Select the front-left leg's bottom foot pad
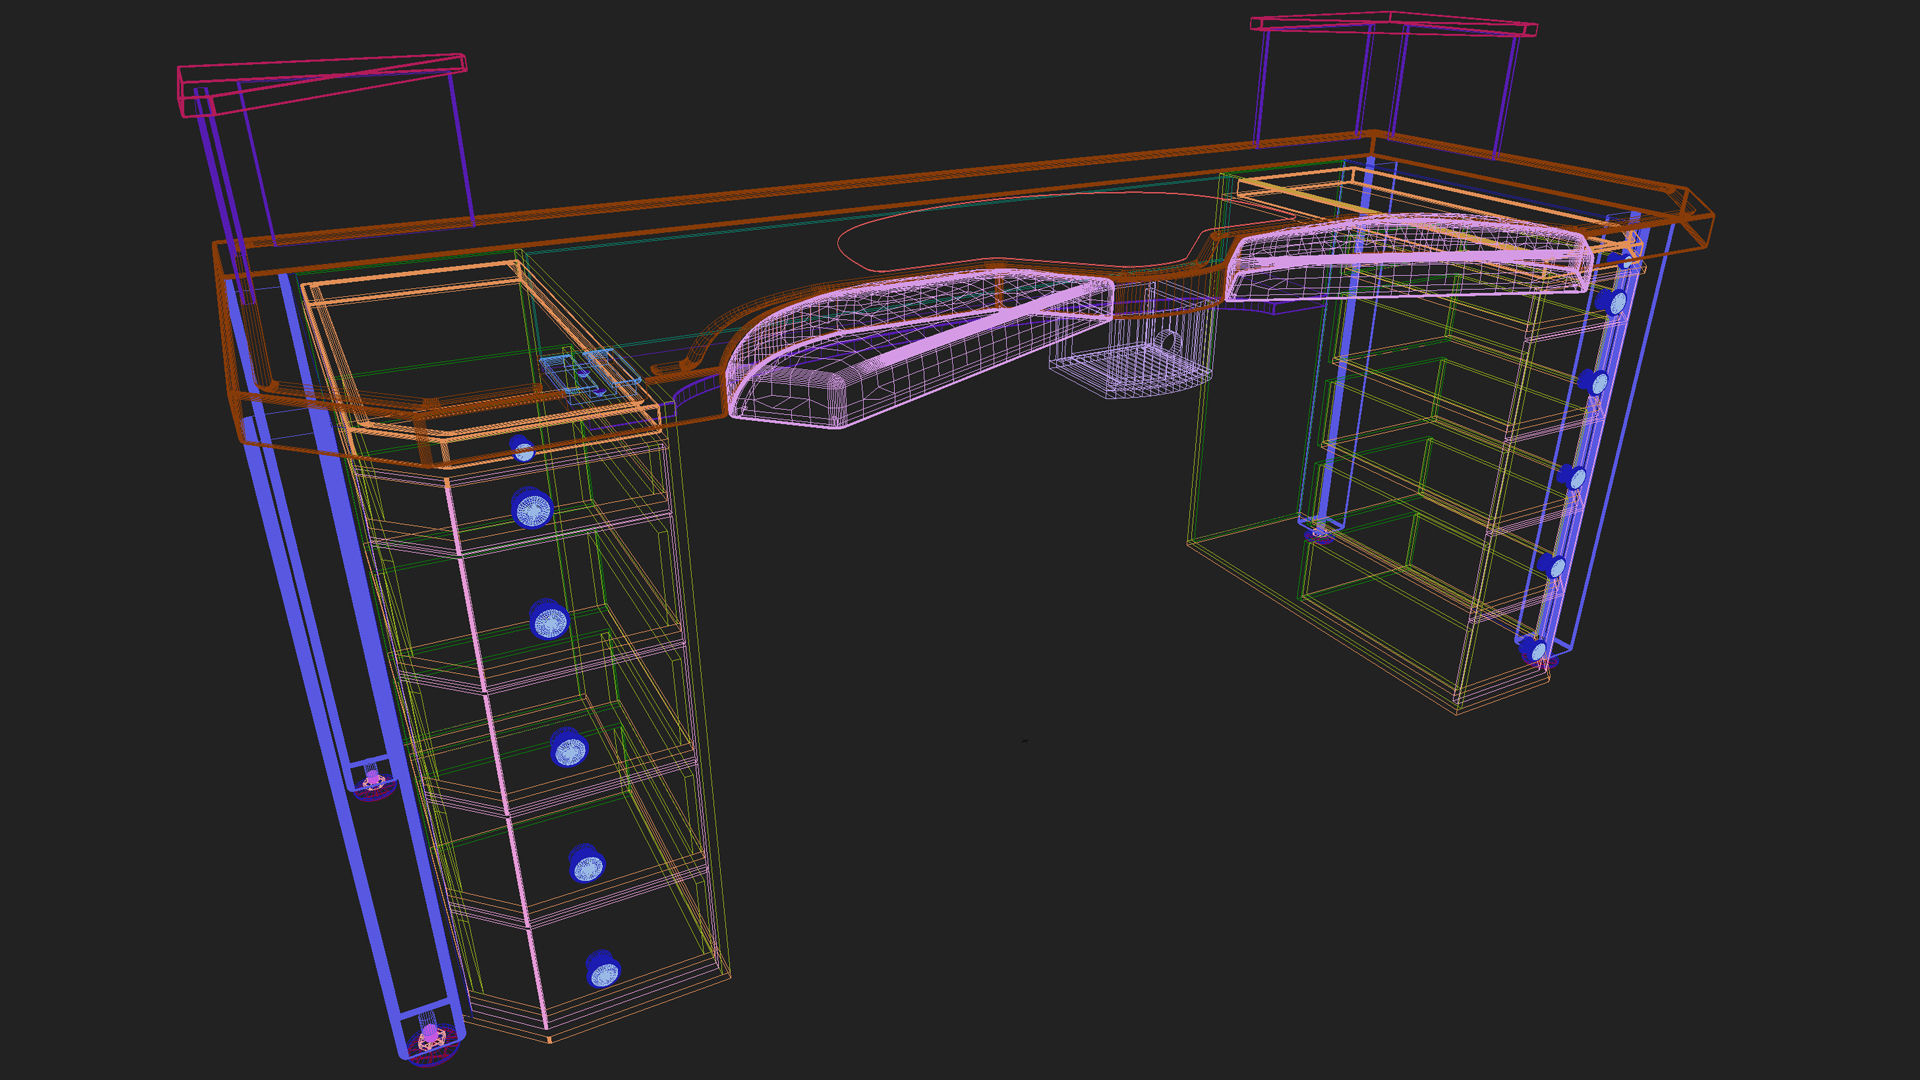The image size is (1920, 1080). pyautogui.click(x=431, y=1042)
